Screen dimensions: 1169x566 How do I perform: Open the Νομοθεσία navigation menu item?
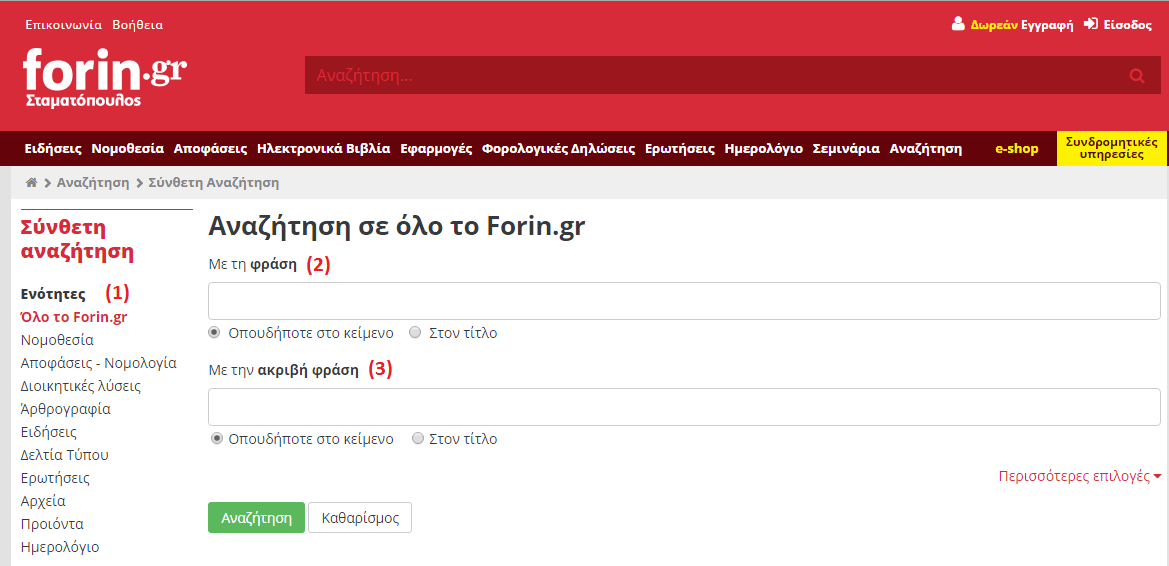127,148
